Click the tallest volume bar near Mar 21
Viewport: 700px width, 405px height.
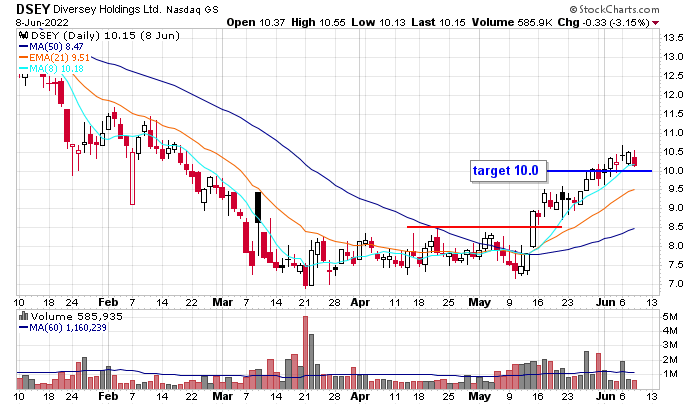click(305, 352)
